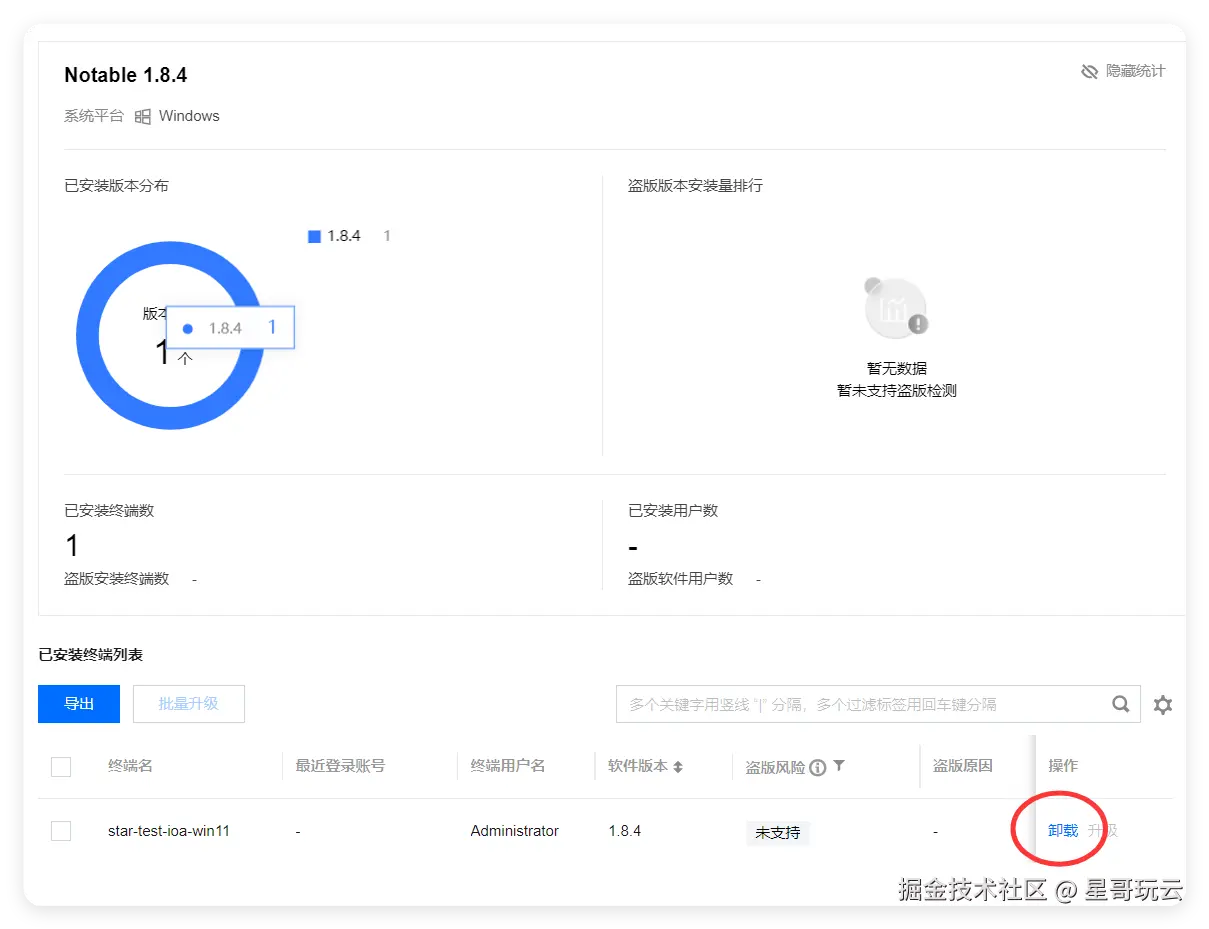Sort by 软件版本 column arrows
This screenshot has width=1209, height=929.
point(678,767)
